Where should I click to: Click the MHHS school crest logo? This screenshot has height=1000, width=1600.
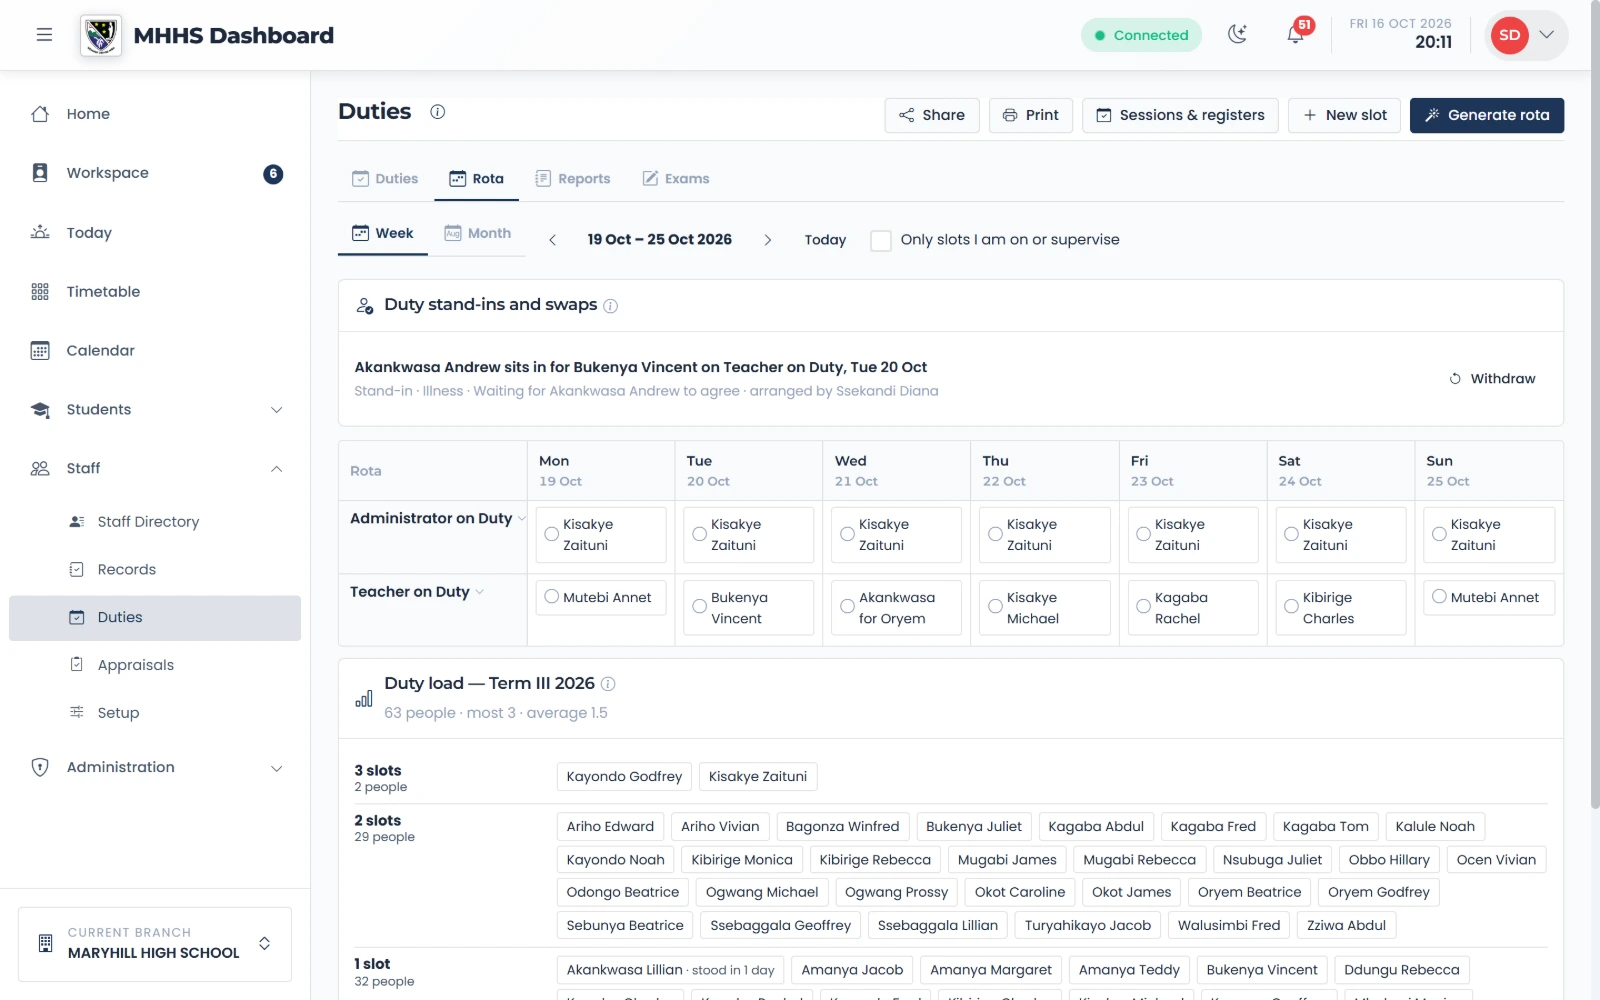point(101,35)
